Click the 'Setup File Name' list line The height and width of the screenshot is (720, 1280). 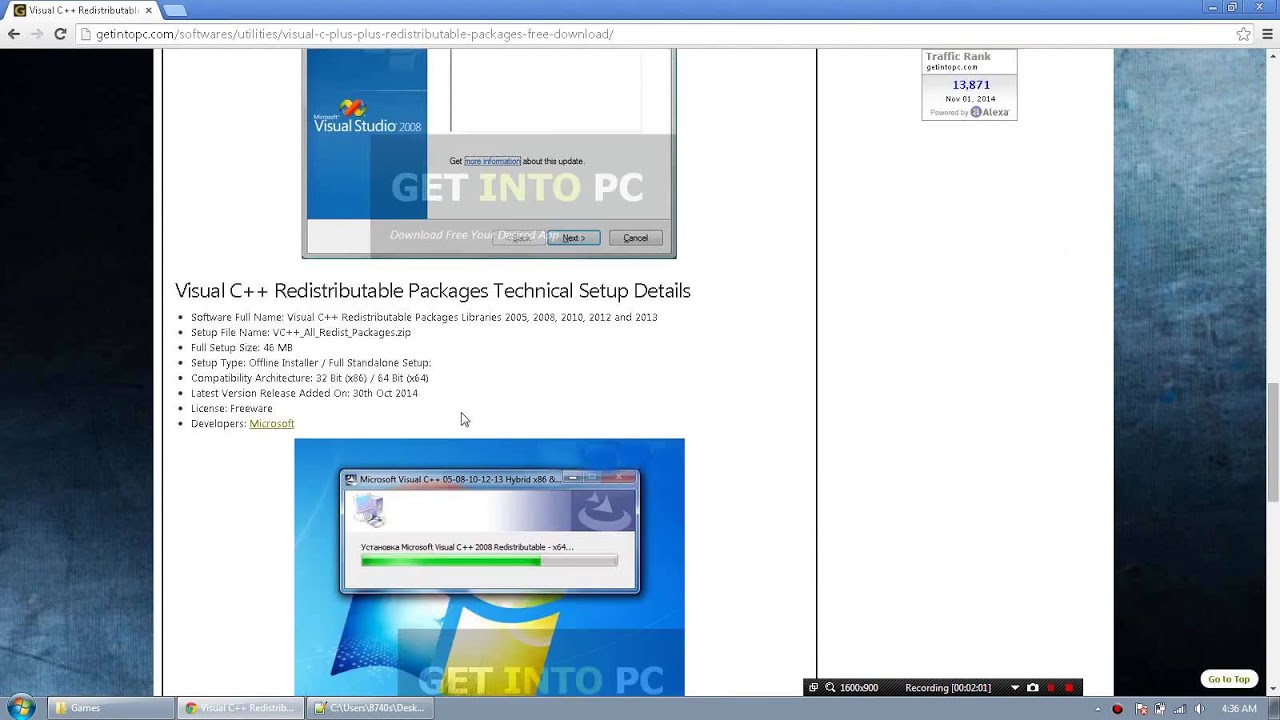pos(301,333)
